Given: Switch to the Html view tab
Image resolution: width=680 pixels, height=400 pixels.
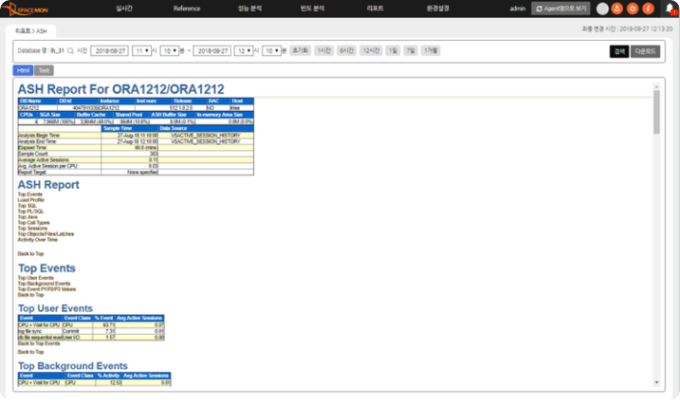Looking at the screenshot, I should (23, 70).
